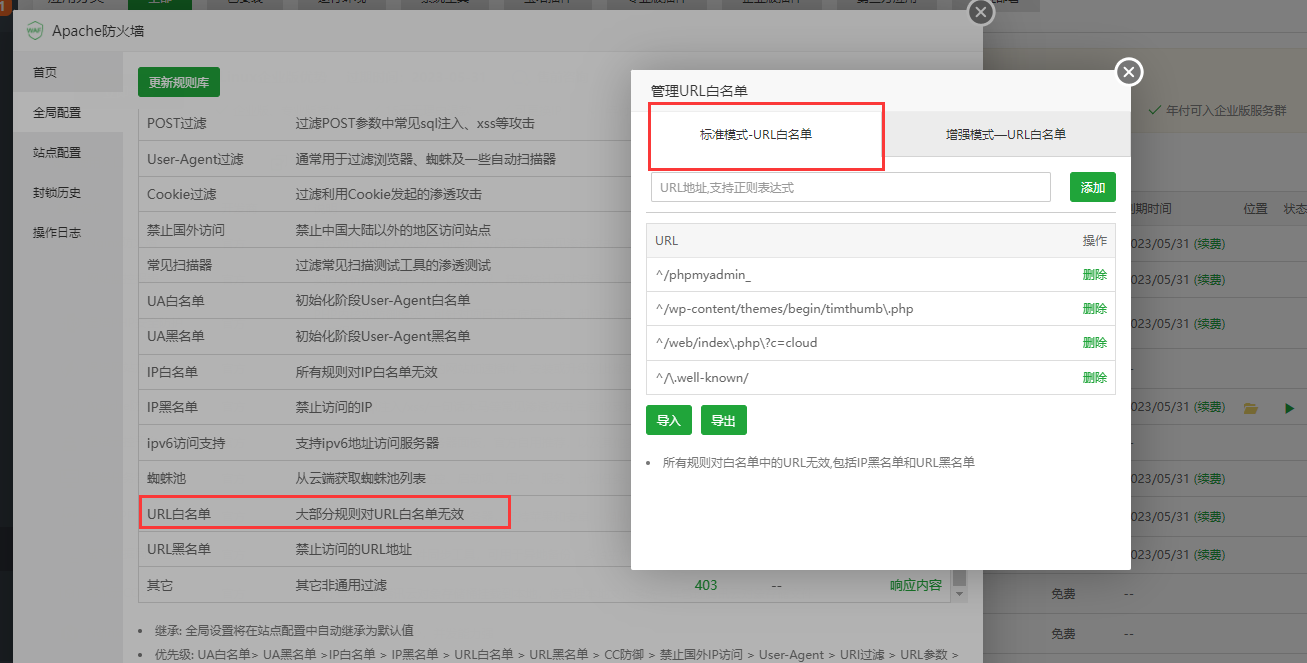Select the URL黑名单 rule row

tap(384, 549)
